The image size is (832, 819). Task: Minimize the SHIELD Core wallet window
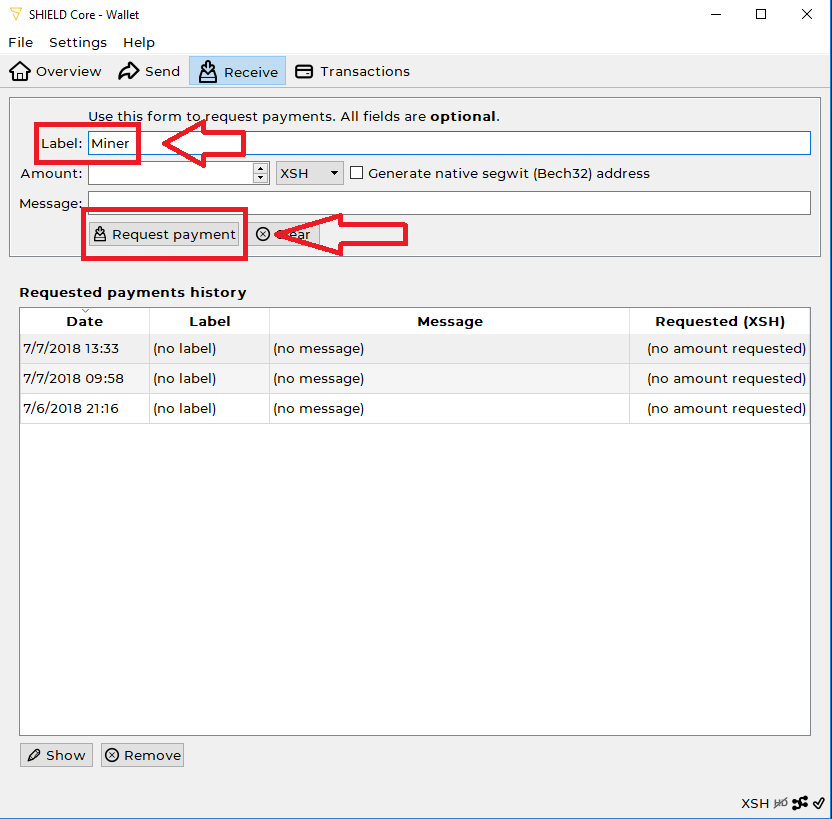716,14
